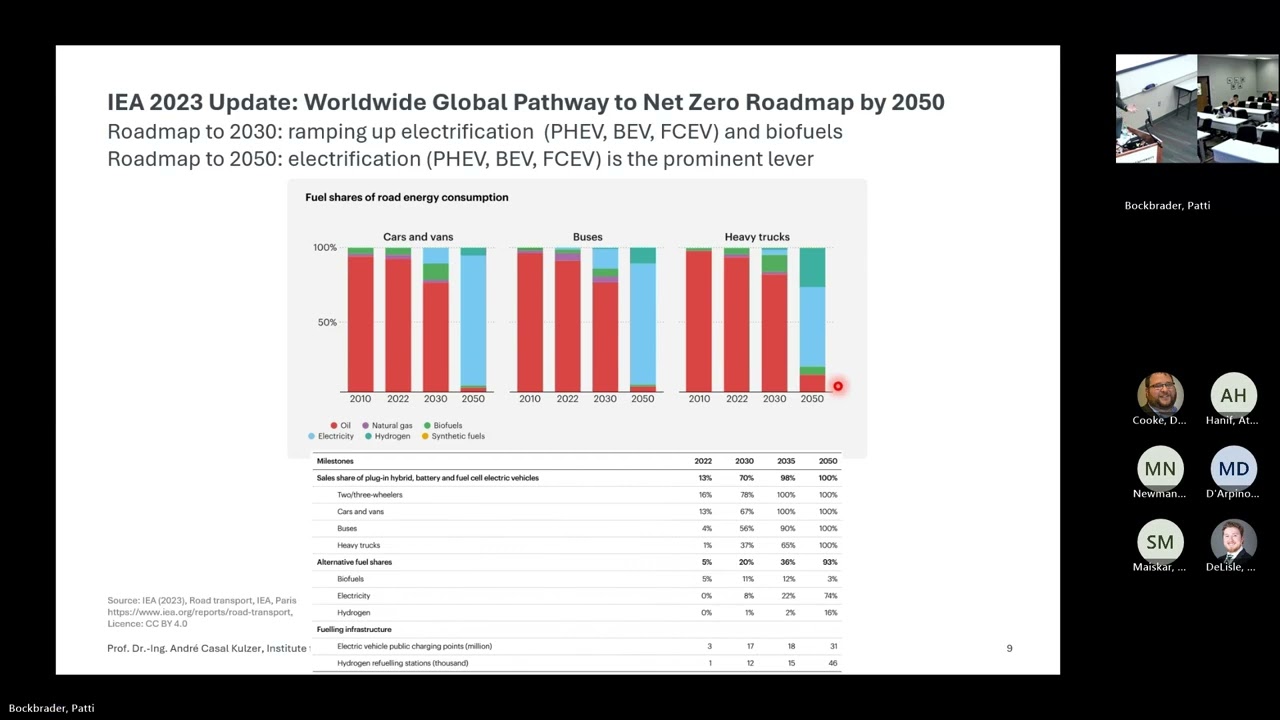Select the MN avatar for Newman
Image resolution: width=1280 pixels, height=720 pixels.
click(x=1160, y=468)
